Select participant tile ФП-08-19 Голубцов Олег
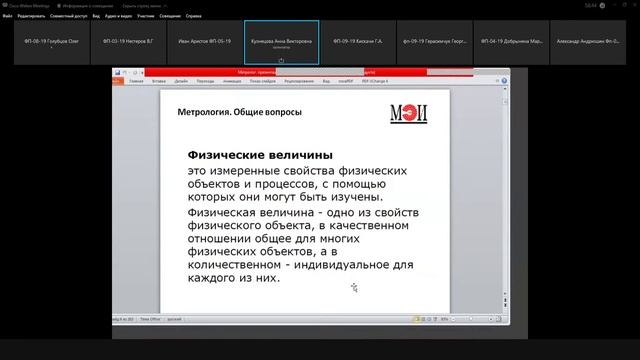The height and width of the screenshot is (360, 640). pyautogui.click(x=52, y=42)
